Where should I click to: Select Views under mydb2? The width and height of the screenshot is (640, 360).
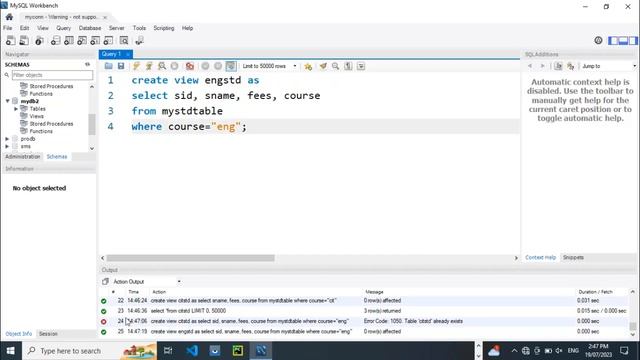tap(36, 116)
